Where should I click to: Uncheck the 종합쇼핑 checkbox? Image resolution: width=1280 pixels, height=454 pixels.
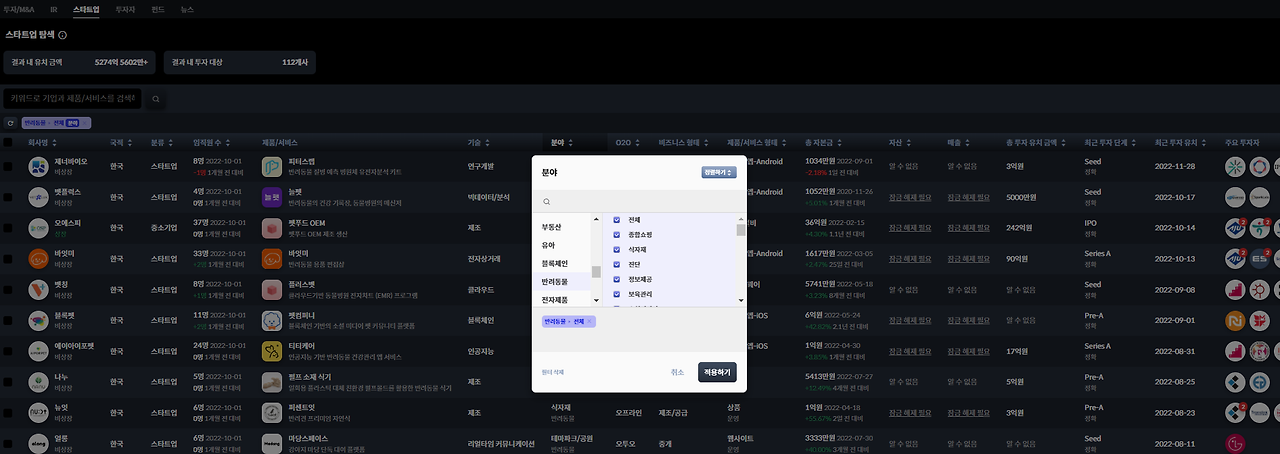click(x=617, y=234)
